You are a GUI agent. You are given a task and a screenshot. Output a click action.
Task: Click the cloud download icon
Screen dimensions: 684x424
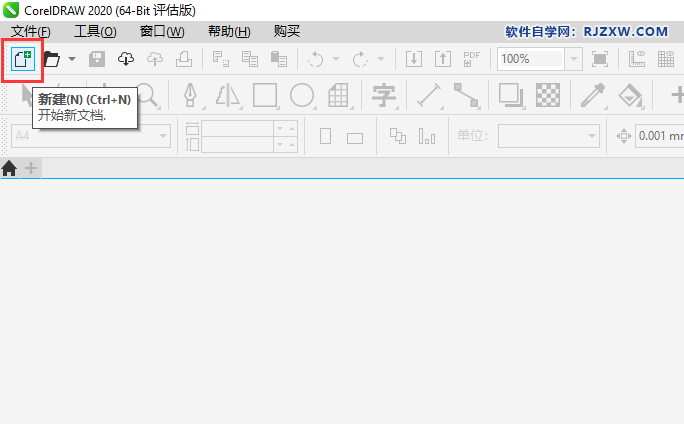pyautogui.click(x=126, y=59)
